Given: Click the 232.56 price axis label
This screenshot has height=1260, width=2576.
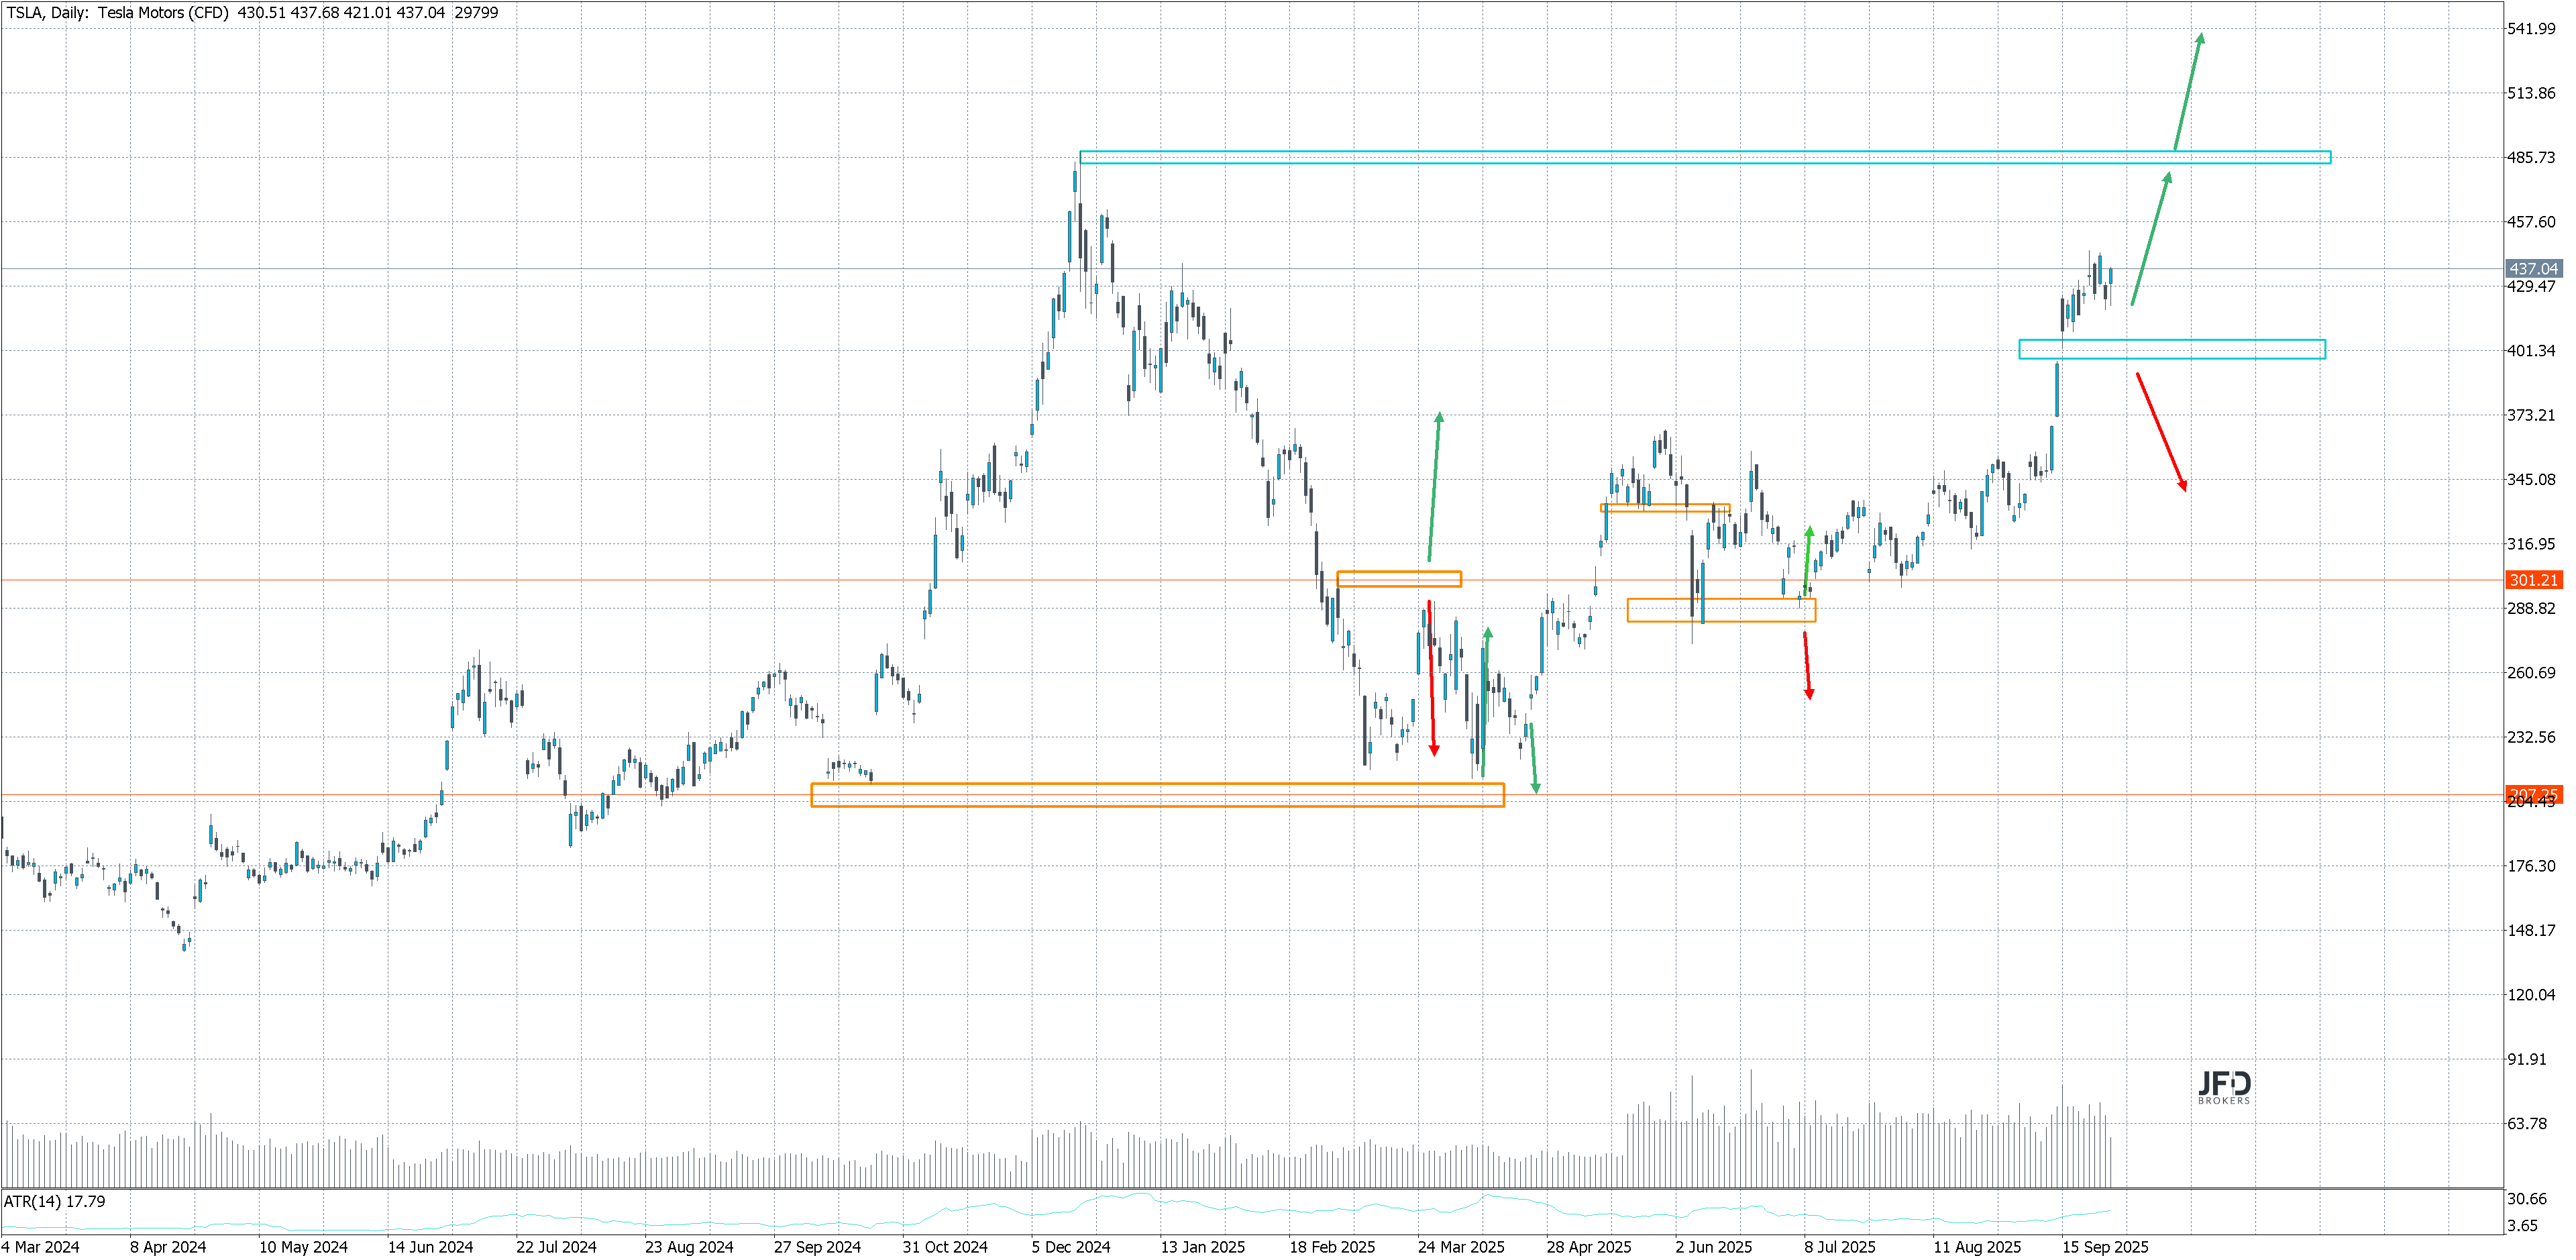Looking at the screenshot, I should (2531, 737).
